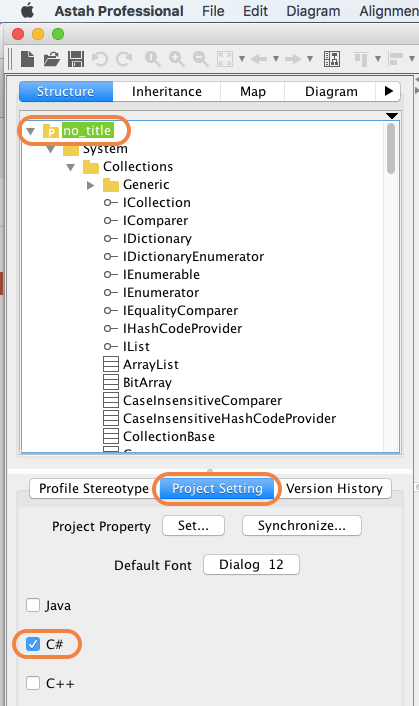The image size is (419, 706).
Task: Select CaseInsensitiveComparer in the tree
Action: pyautogui.click(x=203, y=400)
